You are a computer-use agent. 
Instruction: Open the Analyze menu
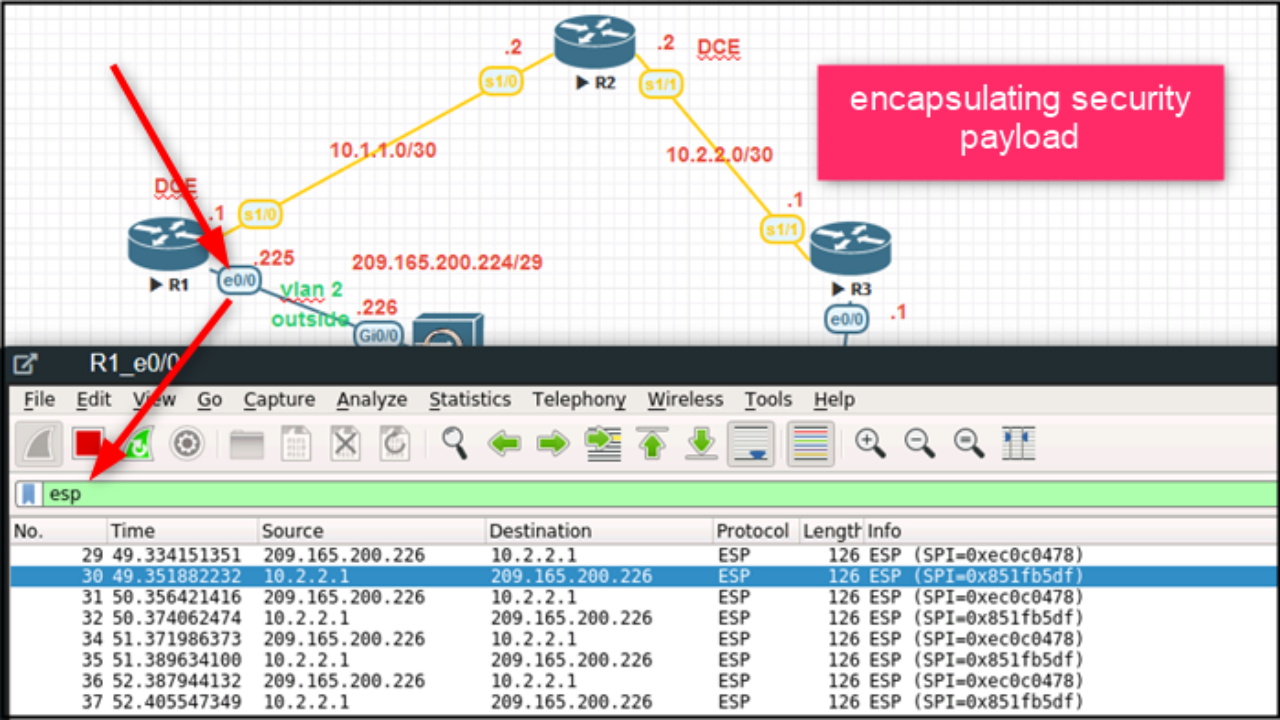coord(371,400)
